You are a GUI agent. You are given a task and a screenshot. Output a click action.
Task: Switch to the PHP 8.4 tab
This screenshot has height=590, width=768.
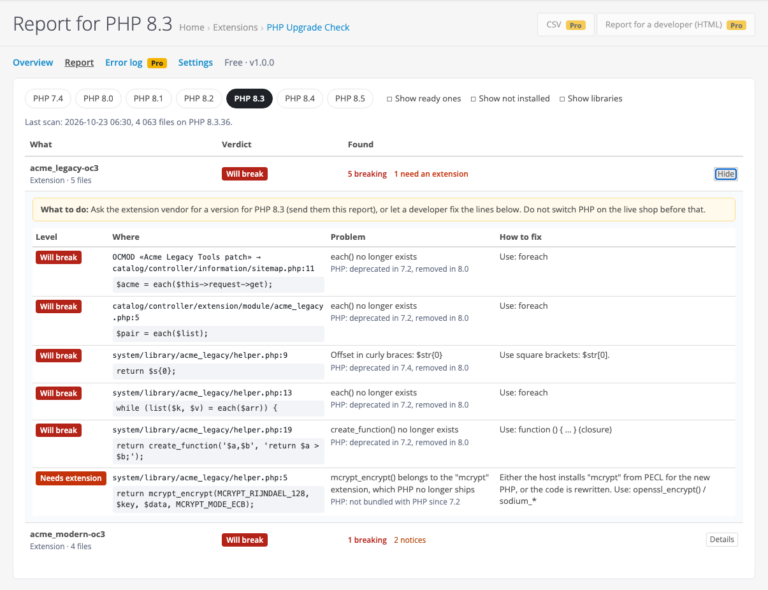300,98
